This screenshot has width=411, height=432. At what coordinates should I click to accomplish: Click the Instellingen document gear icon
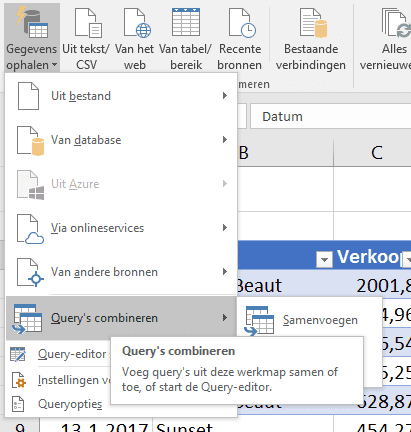(19, 380)
